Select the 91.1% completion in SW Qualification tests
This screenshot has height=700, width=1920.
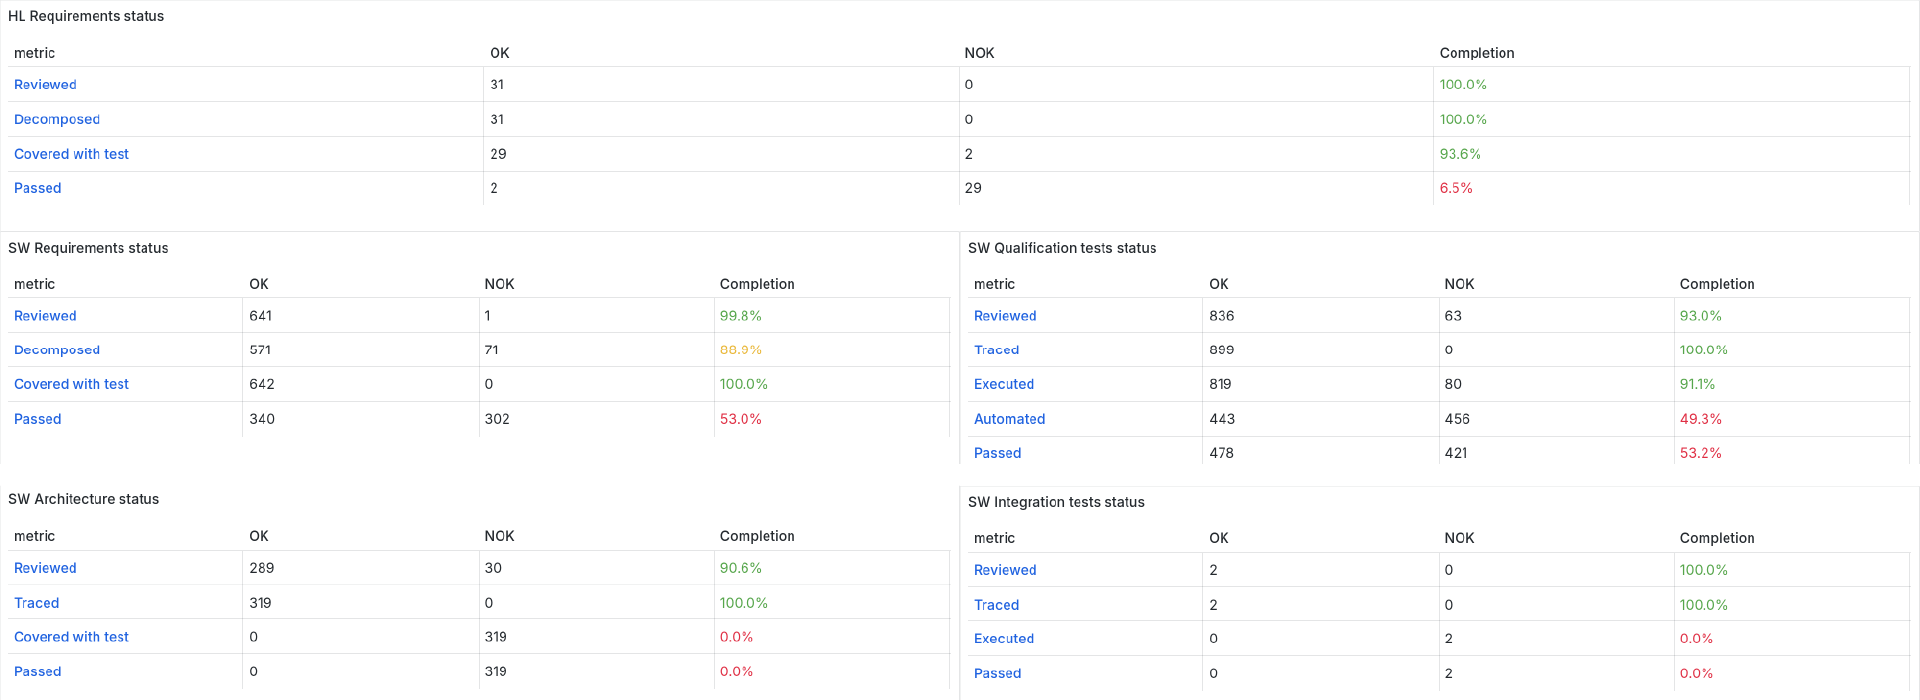pyautogui.click(x=1698, y=384)
